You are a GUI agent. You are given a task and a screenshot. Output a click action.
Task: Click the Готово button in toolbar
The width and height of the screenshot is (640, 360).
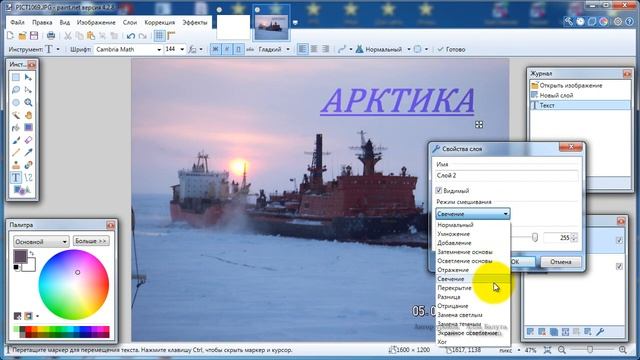pyautogui.click(x=451, y=49)
